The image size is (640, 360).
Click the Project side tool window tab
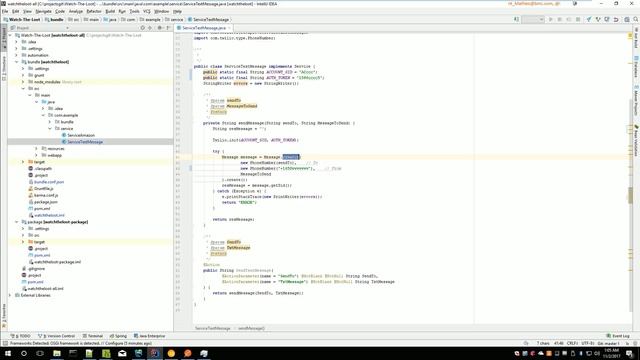4,37
